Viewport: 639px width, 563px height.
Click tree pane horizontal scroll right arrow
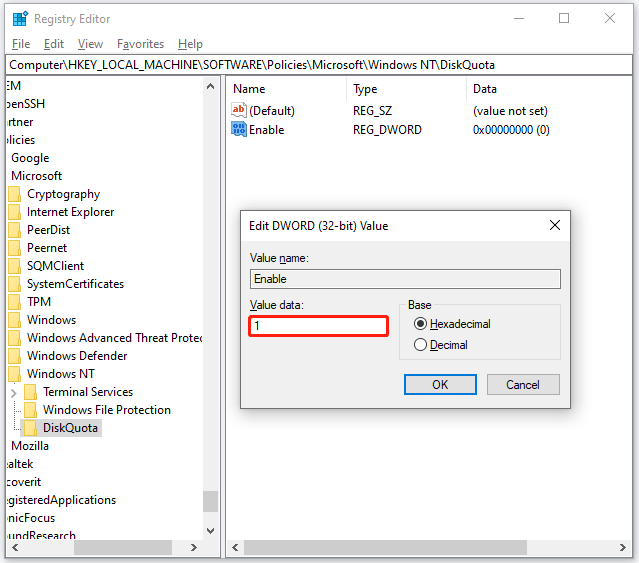coord(194,548)
